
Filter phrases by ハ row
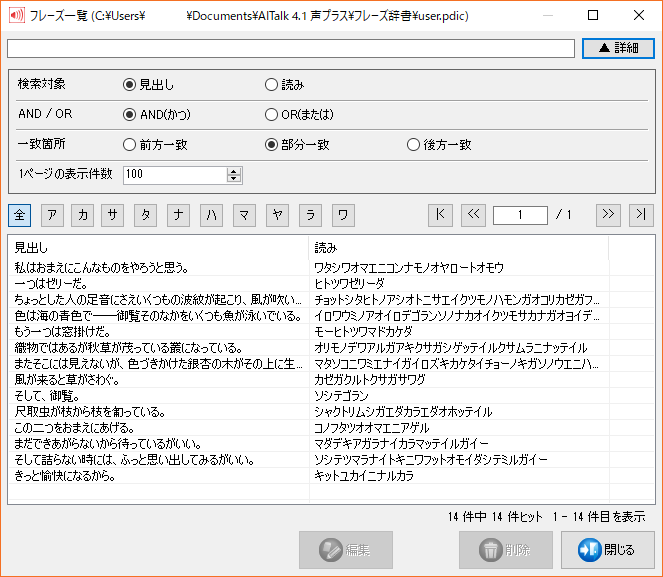coord(211,215)
